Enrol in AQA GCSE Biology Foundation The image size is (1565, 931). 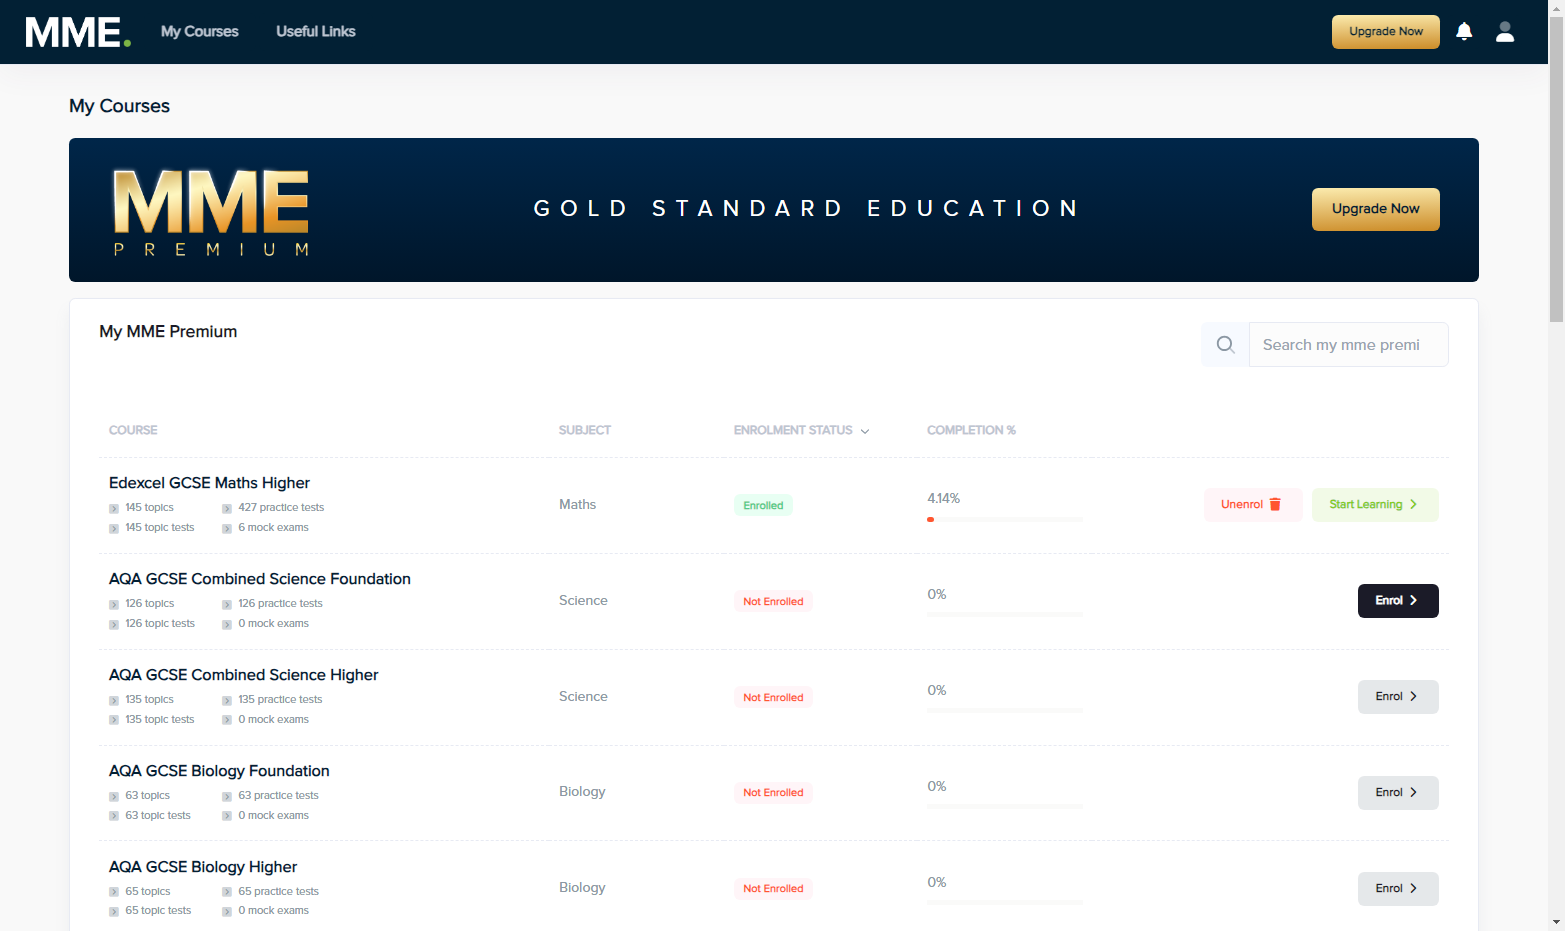tap(1398, 793)
